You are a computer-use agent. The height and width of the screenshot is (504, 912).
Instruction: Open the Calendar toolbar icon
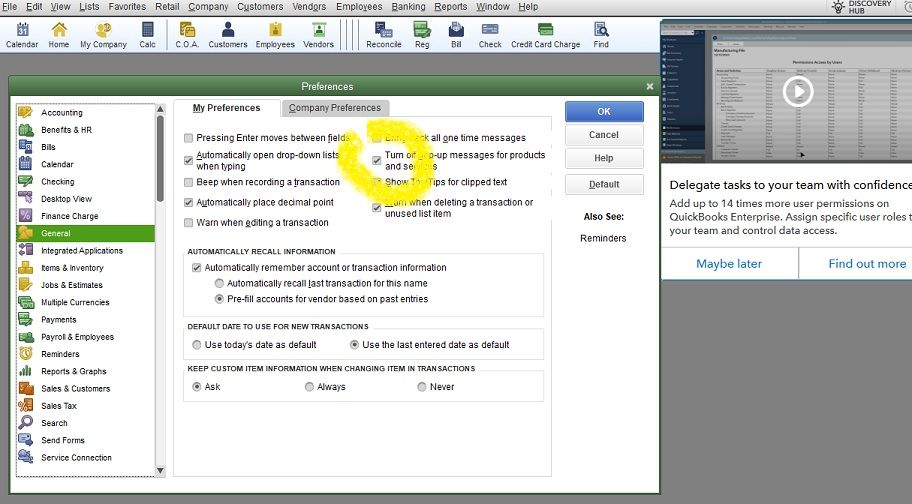(22, 35)
